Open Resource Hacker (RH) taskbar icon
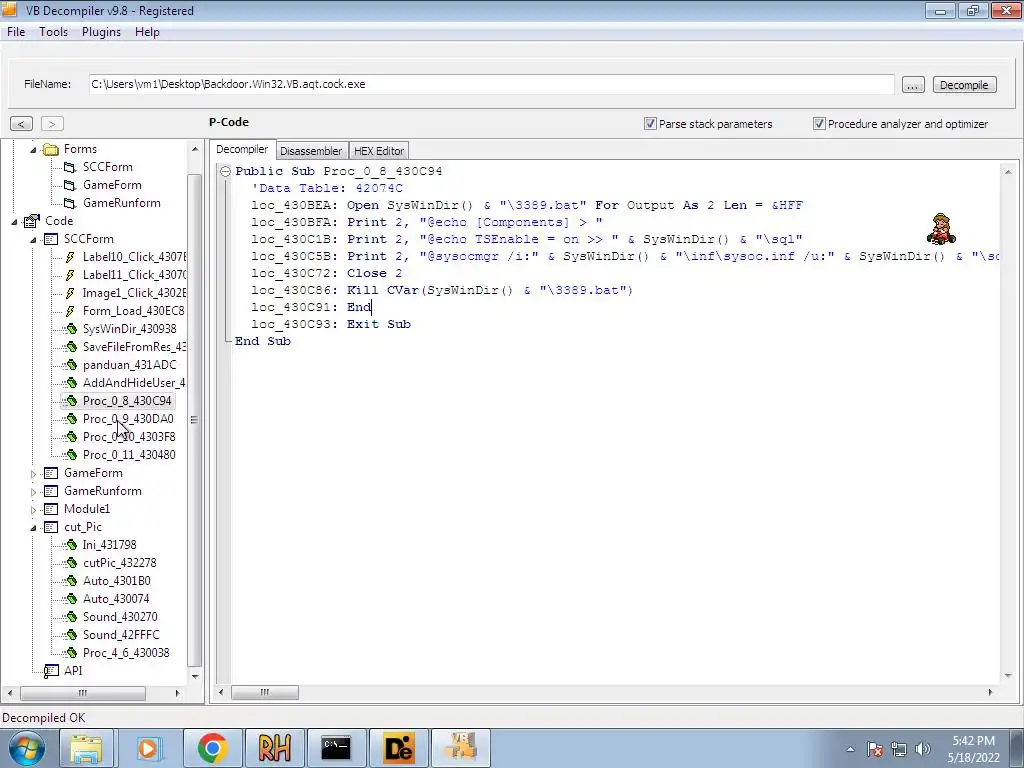Screen dimensions: 1024x768 pos(274,748)
